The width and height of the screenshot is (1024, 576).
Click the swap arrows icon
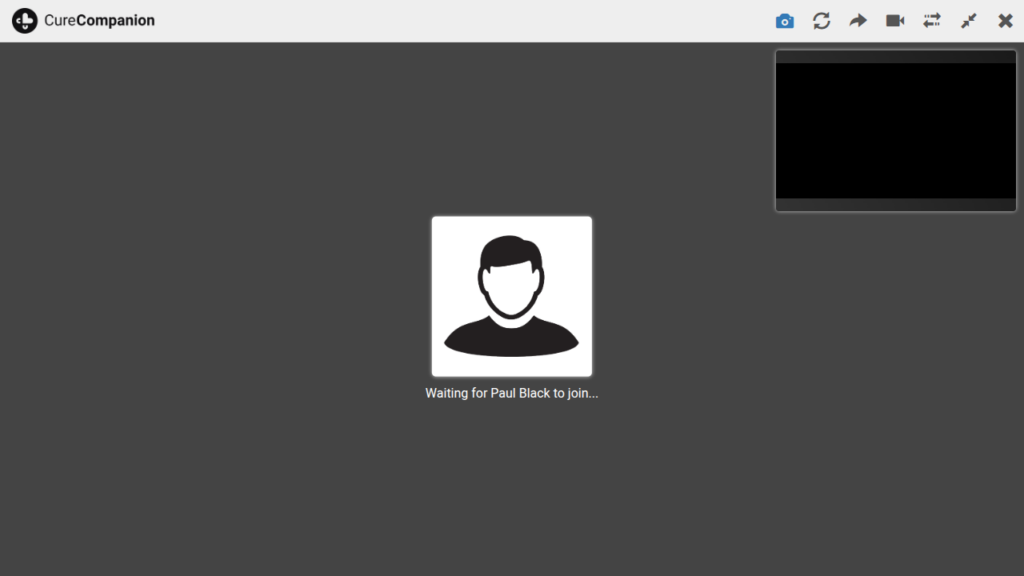[932, 21]
